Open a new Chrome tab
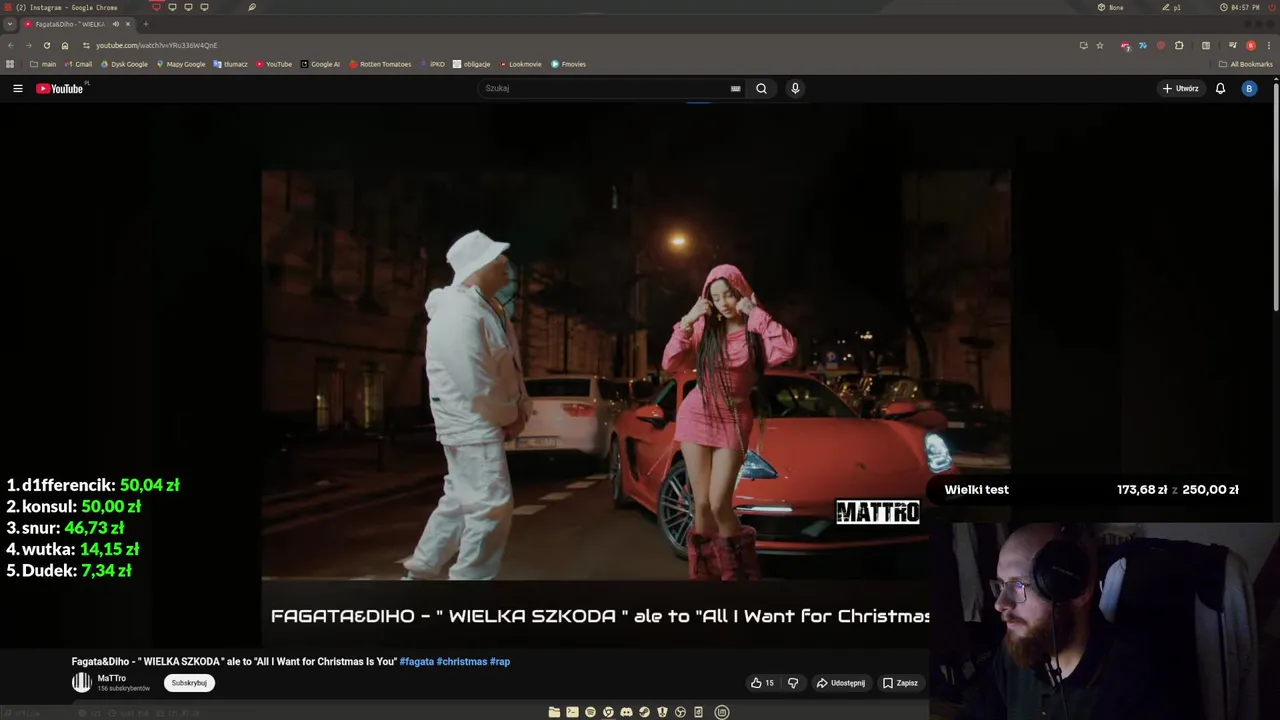The image size is (1280, 720). click(x=145, y=24)
